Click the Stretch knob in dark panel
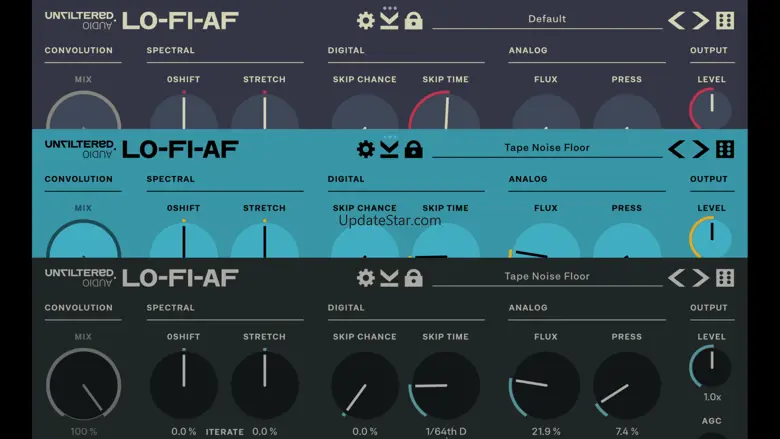The width and height of the screenshot is (780, 439). 265,385
